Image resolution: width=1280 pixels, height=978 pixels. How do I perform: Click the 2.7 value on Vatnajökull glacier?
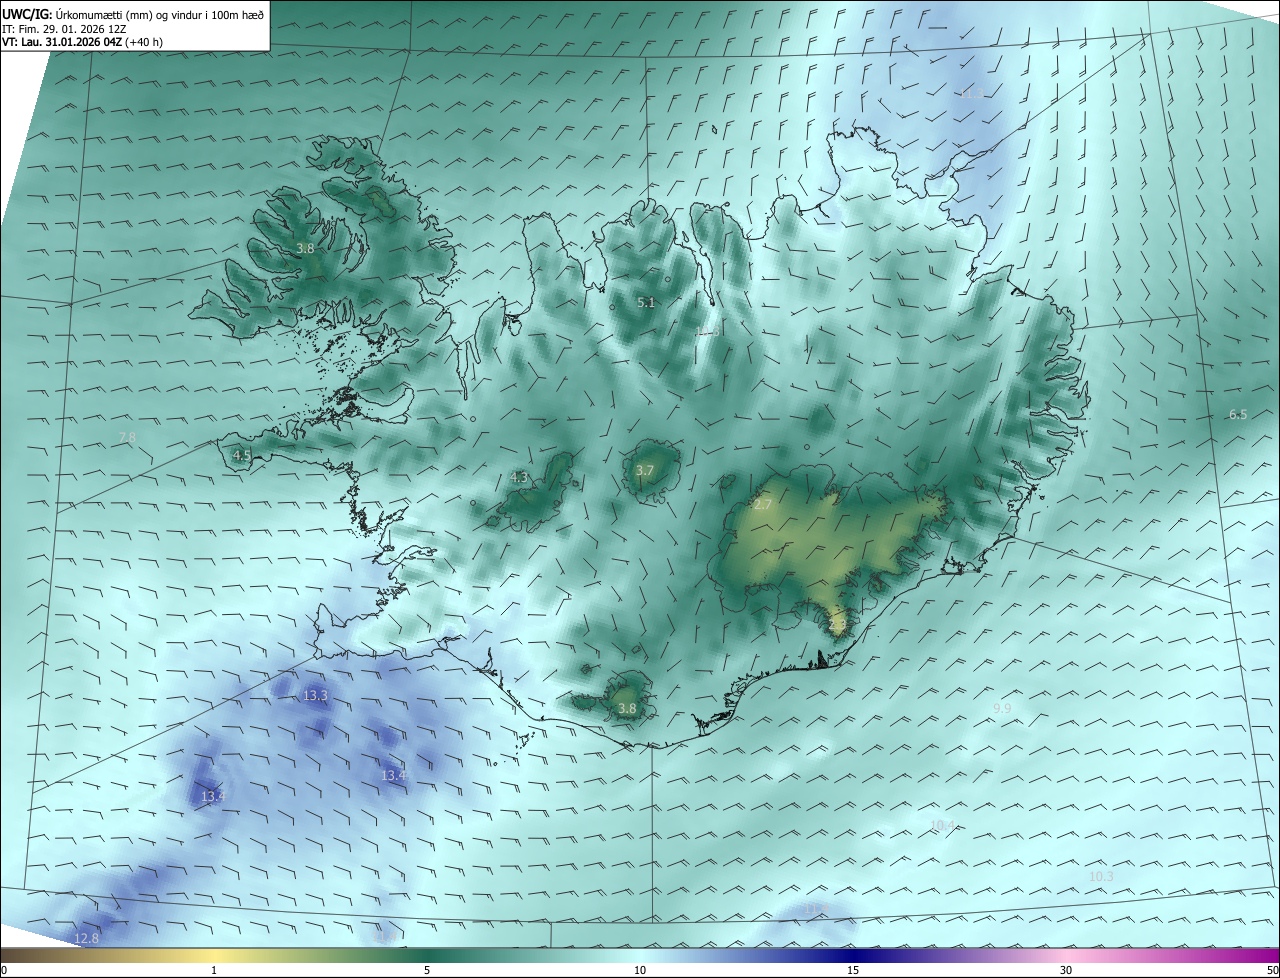pos(762,504)
